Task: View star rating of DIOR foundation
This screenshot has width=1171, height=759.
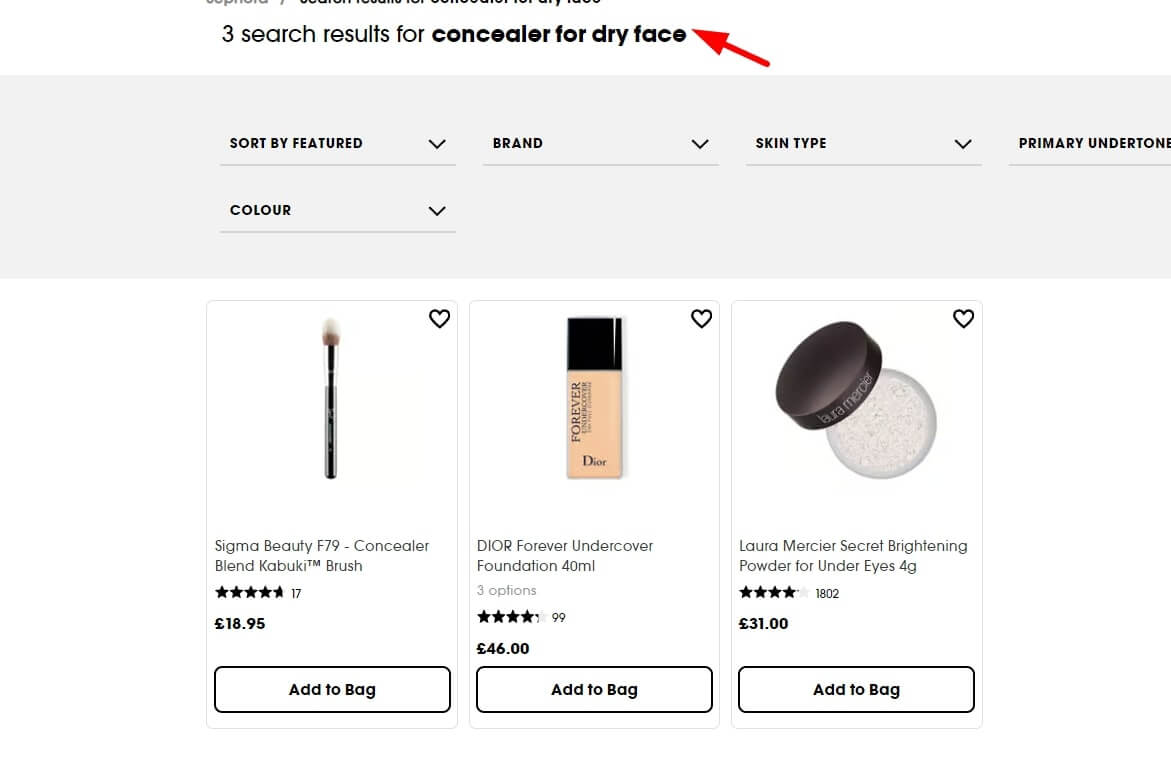Action: click(x=509, y=617)
